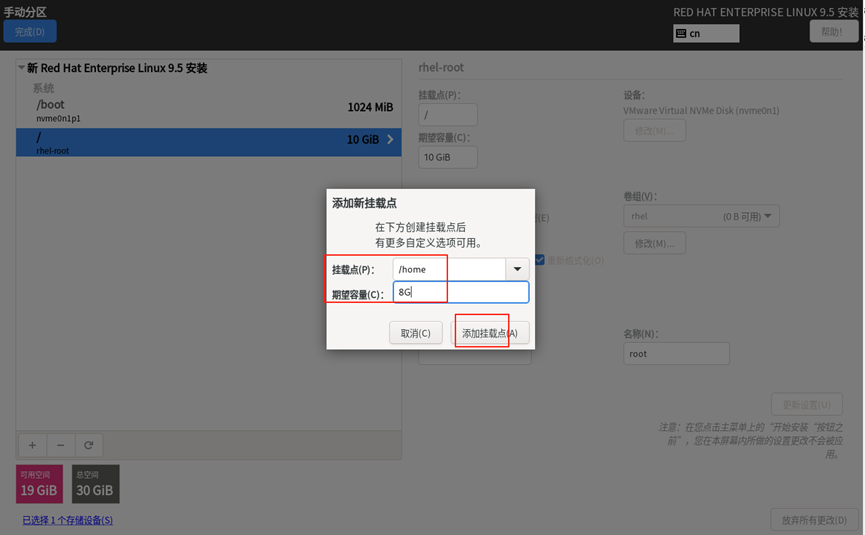Click 取消(C) cancel in dialog
Screen dimensions: 865x535
click(415, 333)
